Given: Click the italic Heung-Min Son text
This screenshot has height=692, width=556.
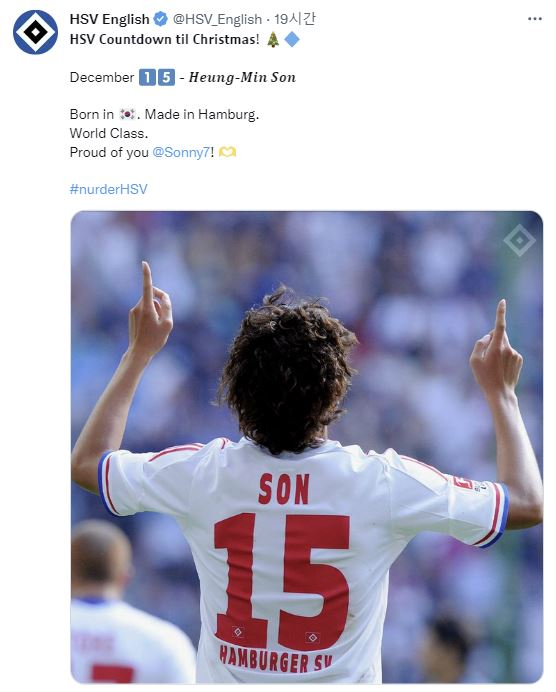Looking at the screenshot, I should click(242, 77).
